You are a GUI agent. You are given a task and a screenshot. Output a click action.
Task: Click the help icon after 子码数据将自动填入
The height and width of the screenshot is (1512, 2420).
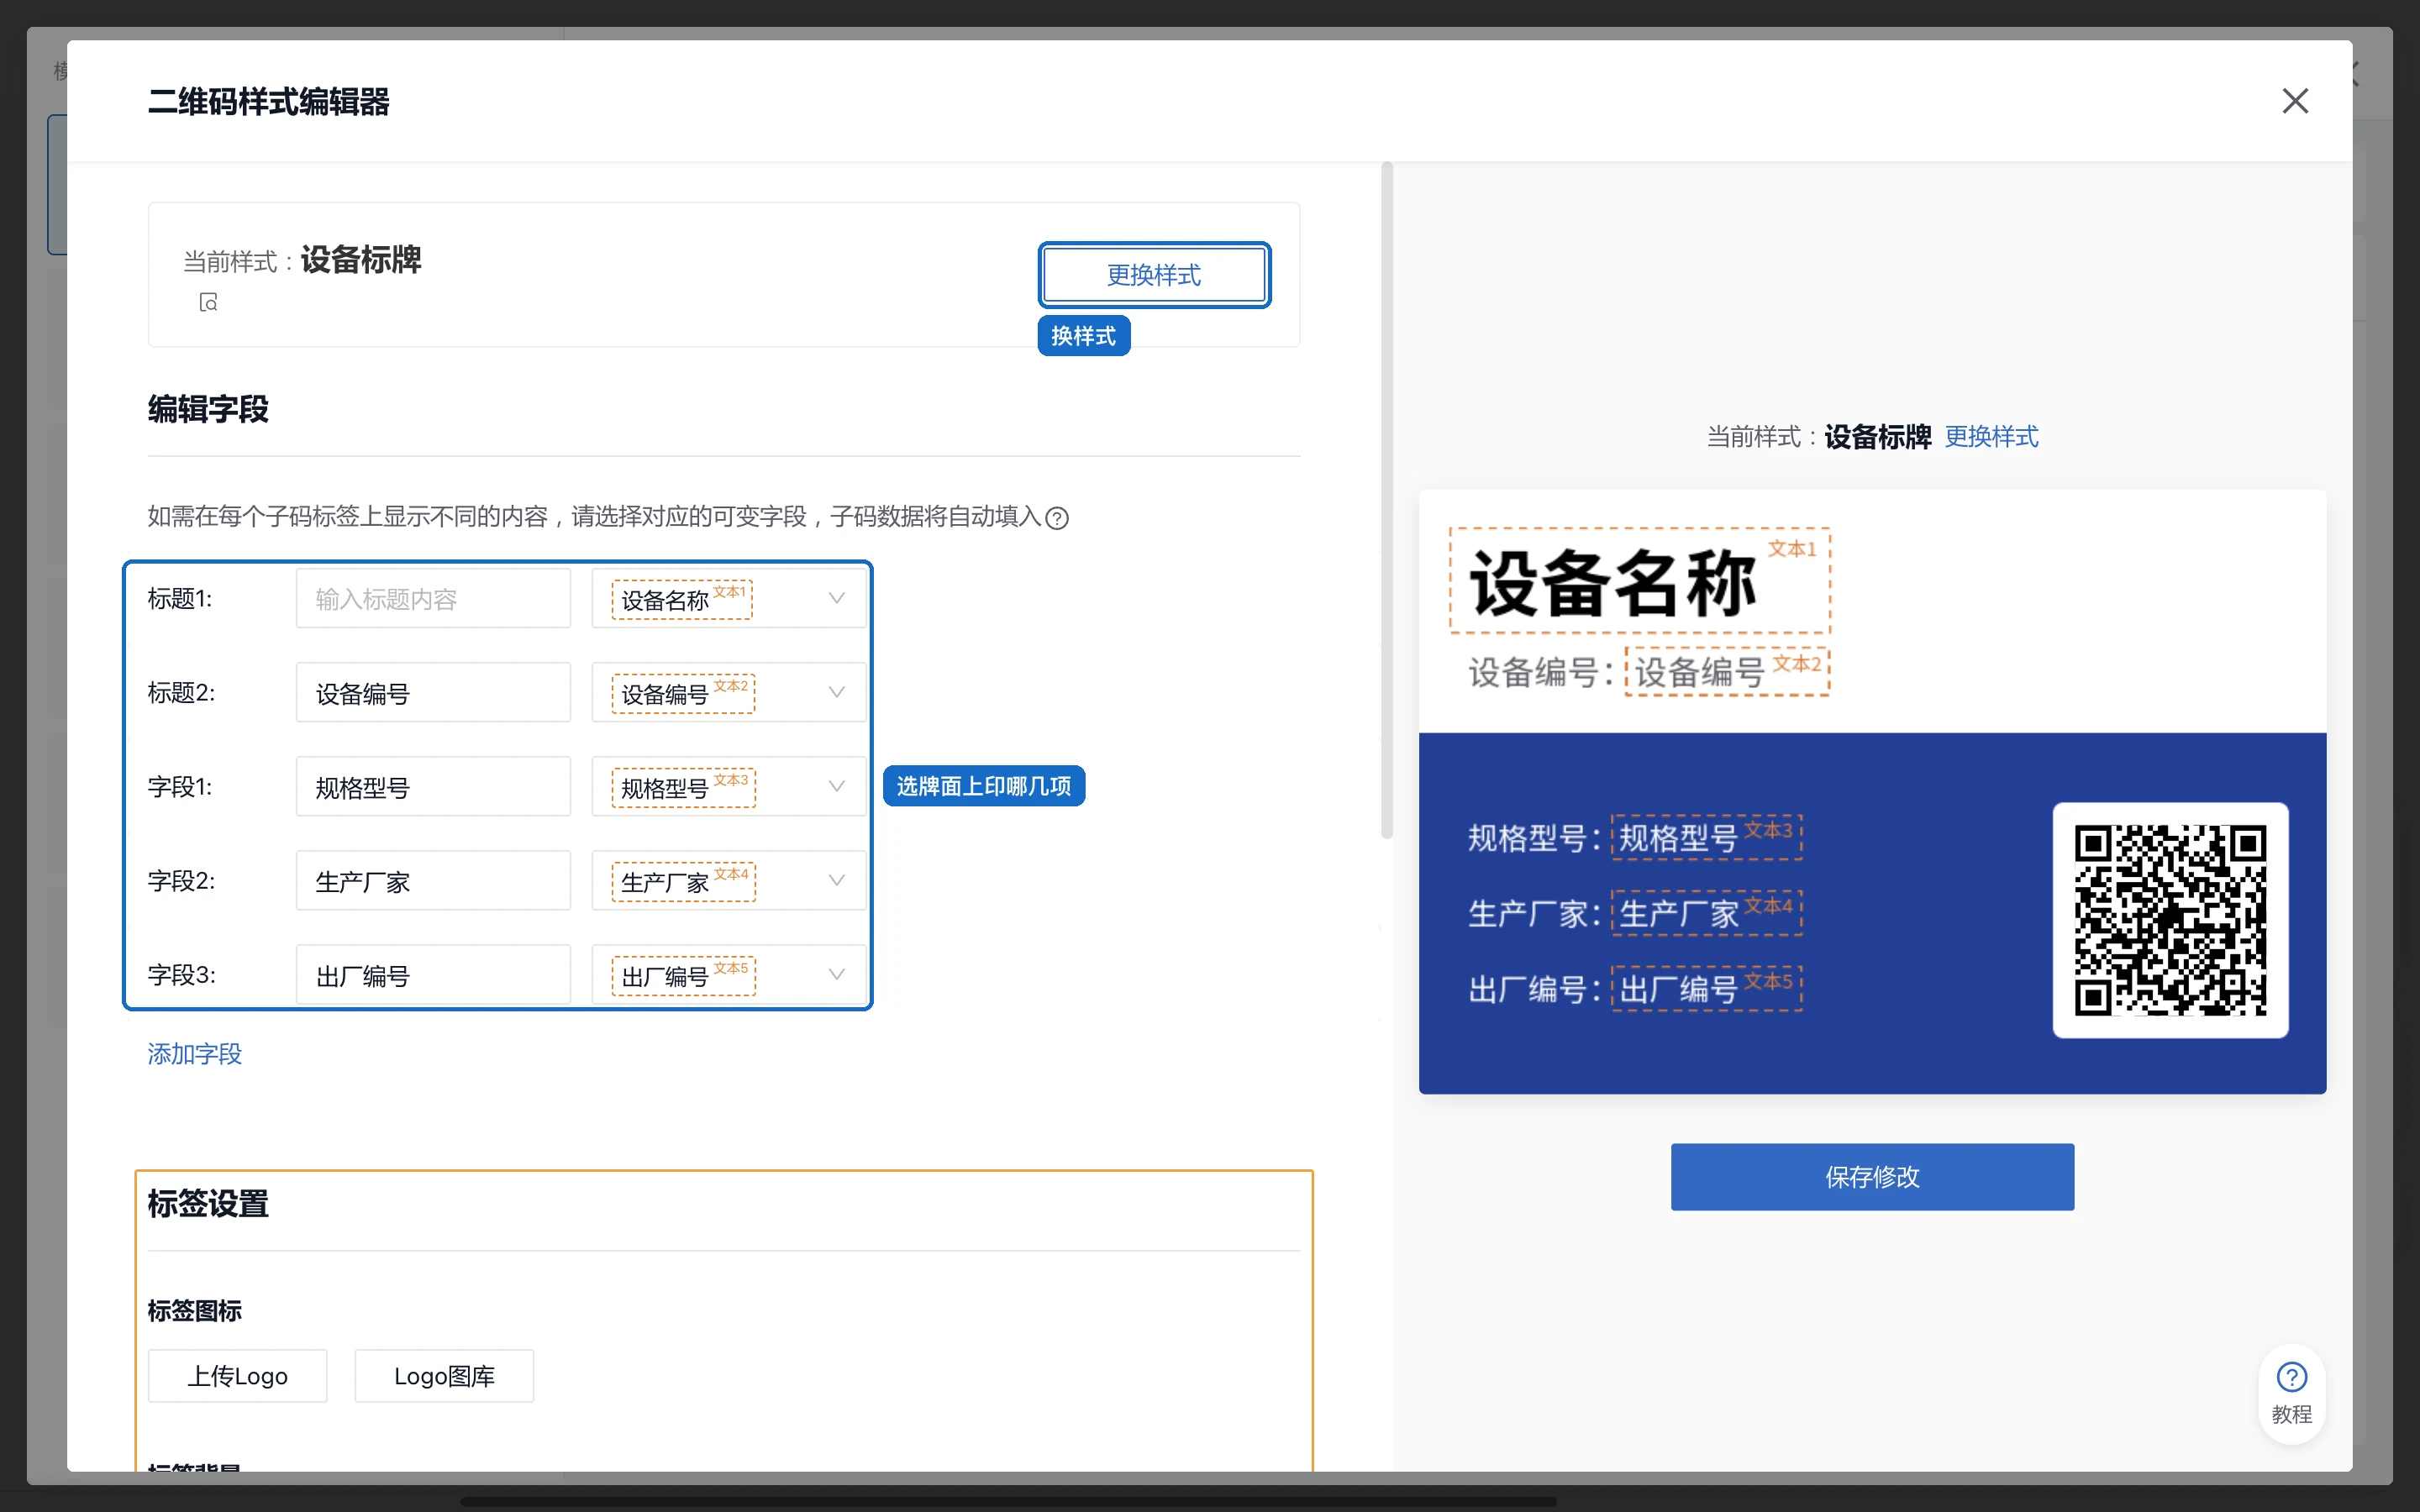point(1057,518)
